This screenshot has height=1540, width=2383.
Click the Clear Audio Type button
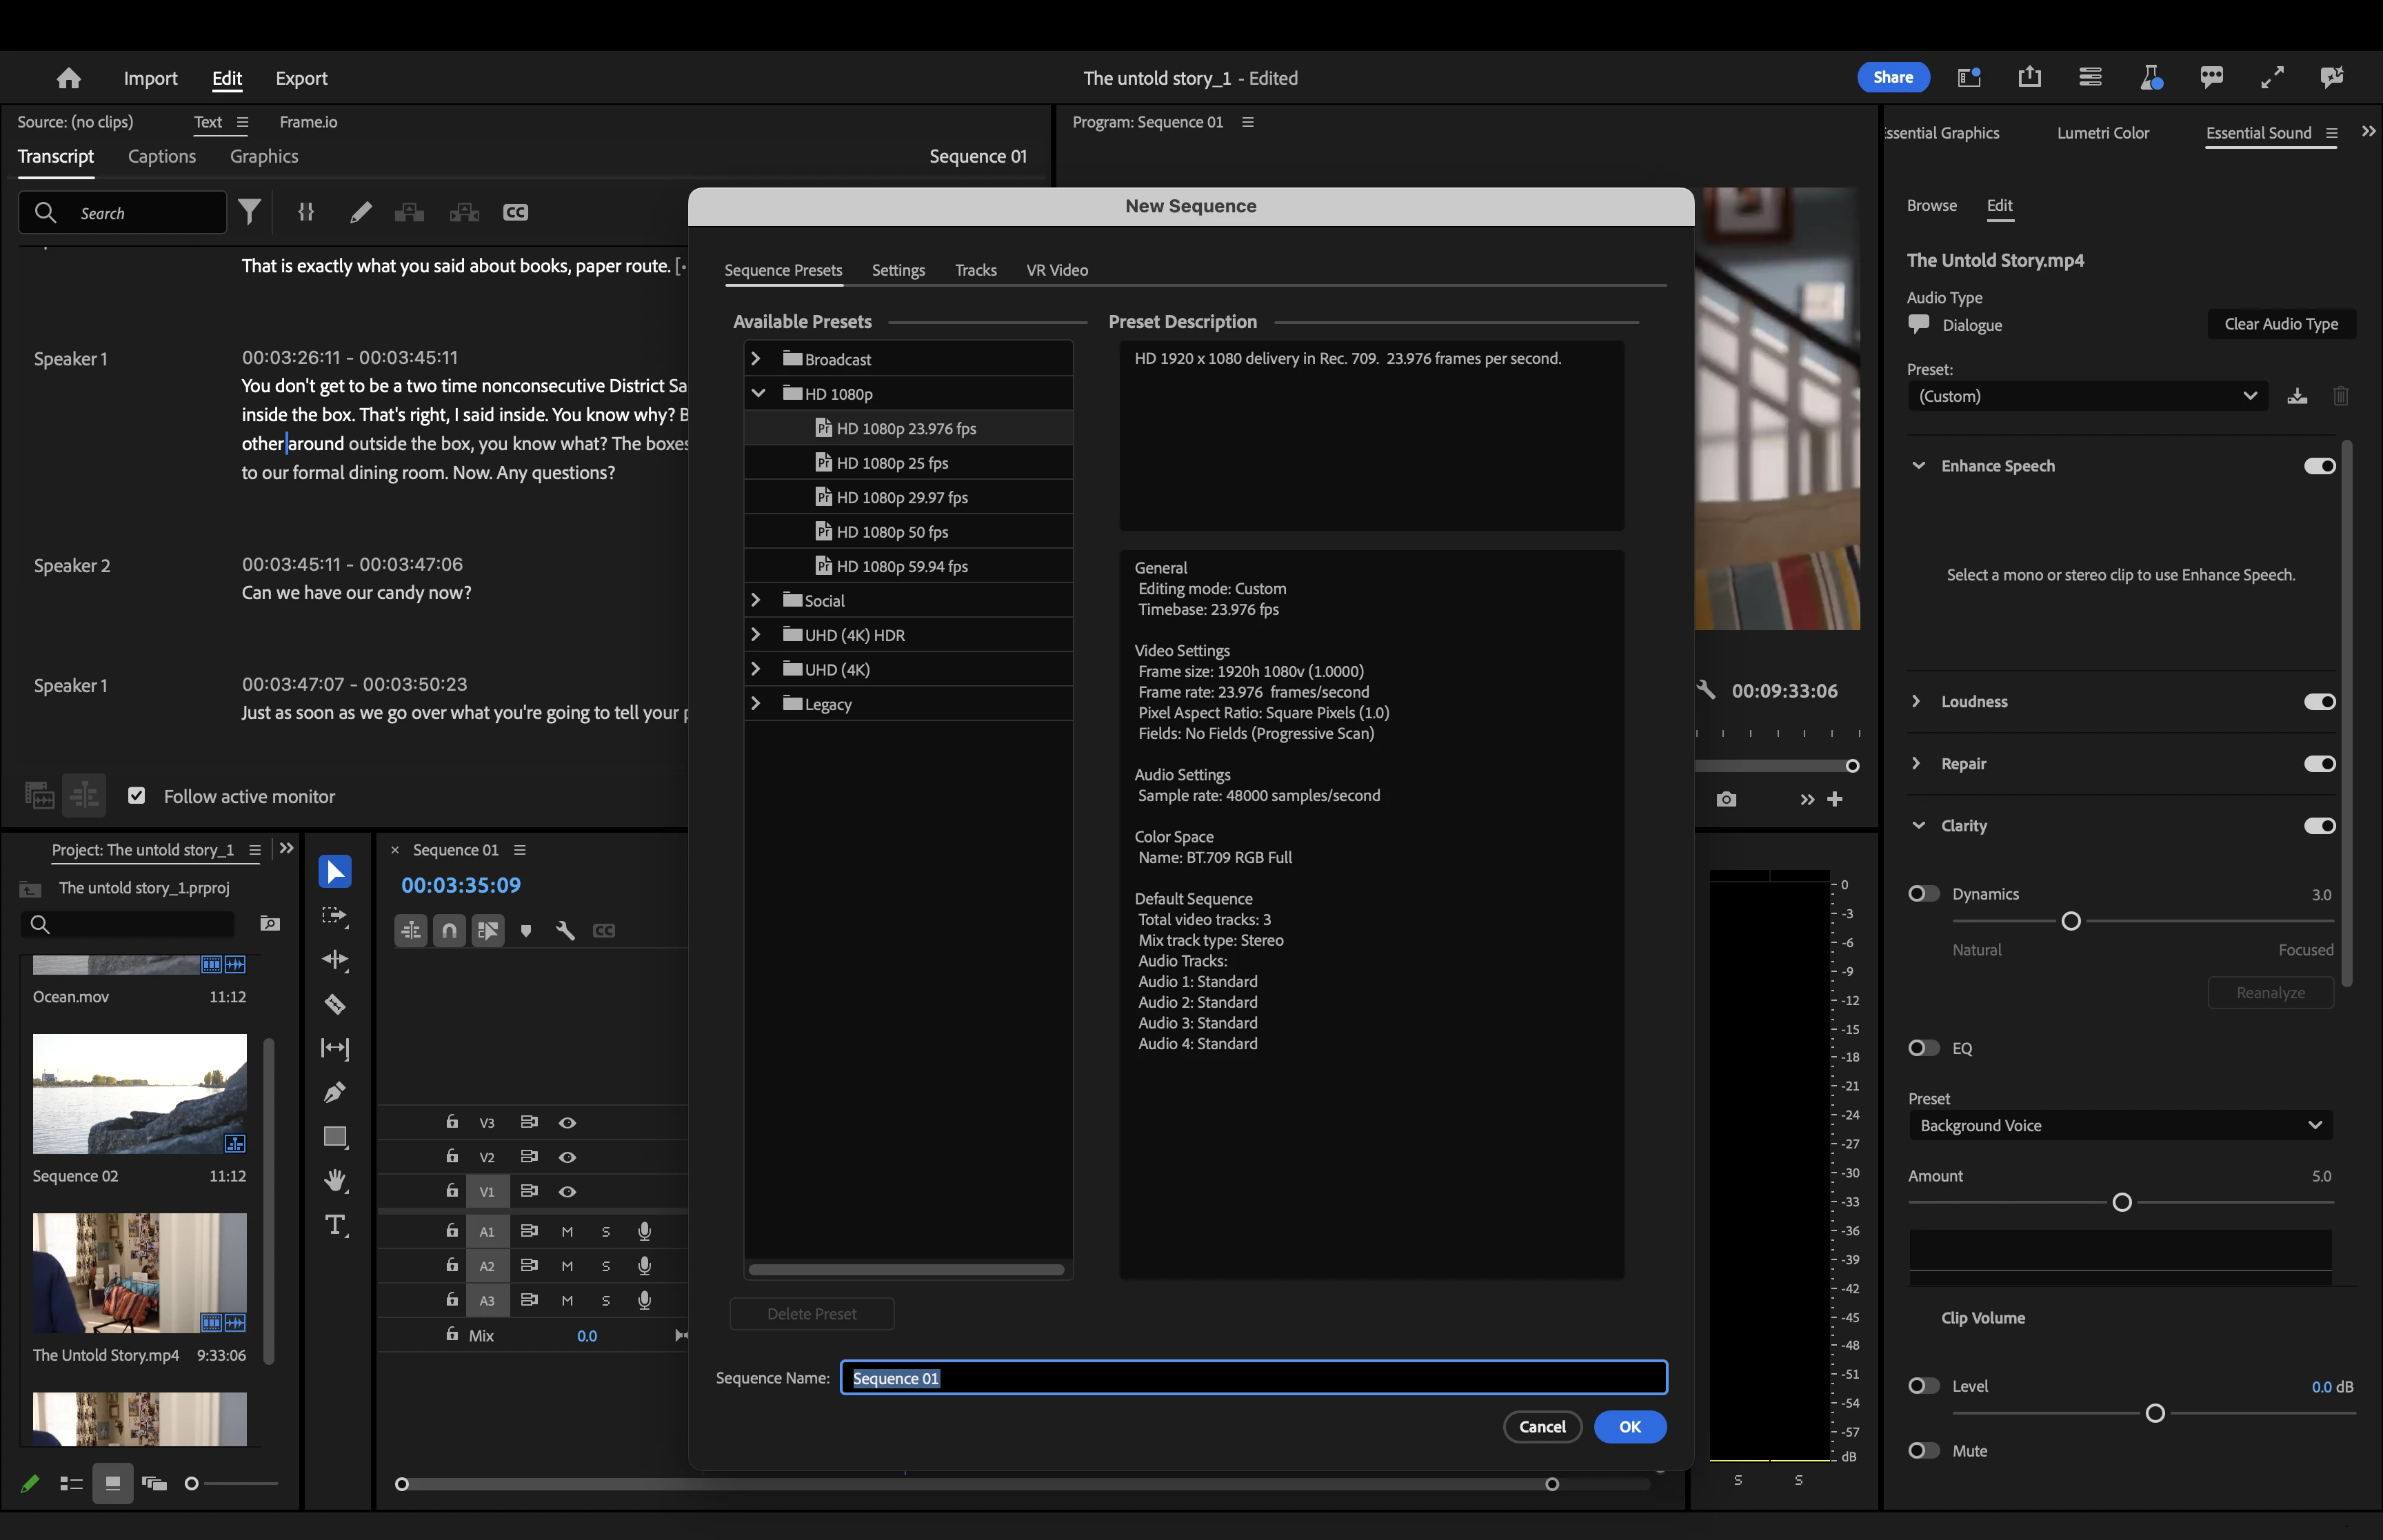click(2280, 324)
